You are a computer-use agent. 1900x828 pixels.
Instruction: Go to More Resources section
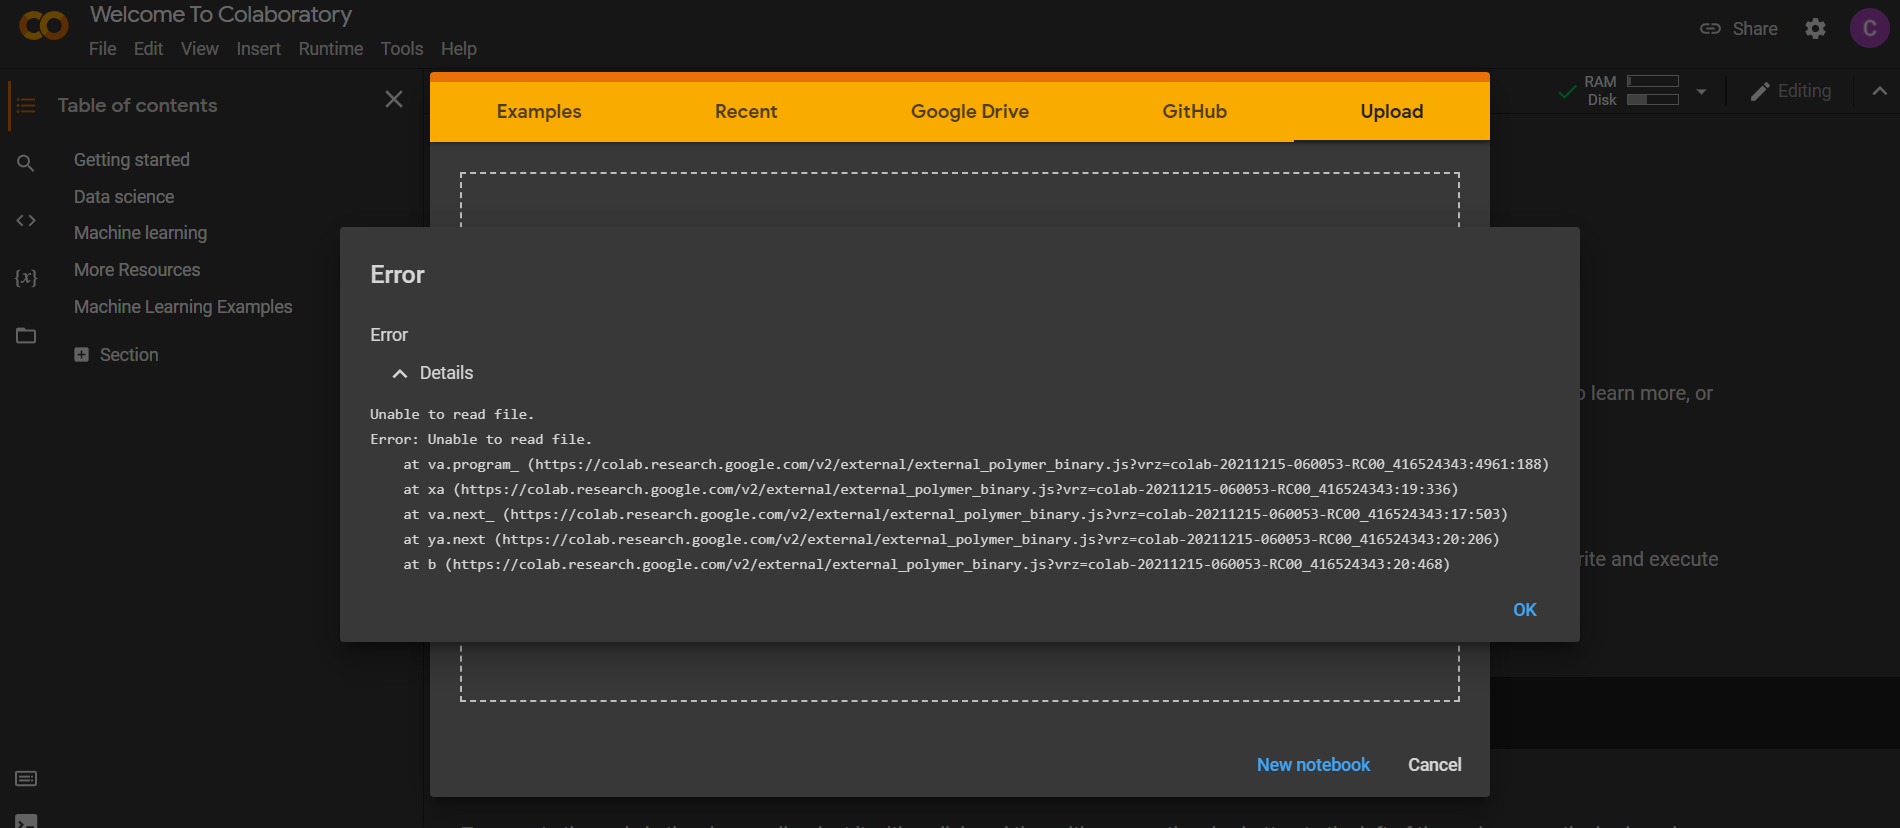(x=137, y=270)
